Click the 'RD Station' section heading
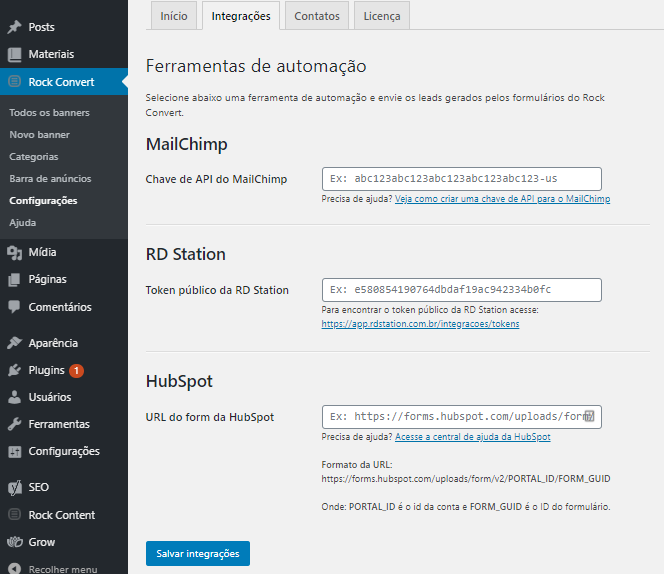Viewport: 664px width, 574px height. tap(185, 254)
